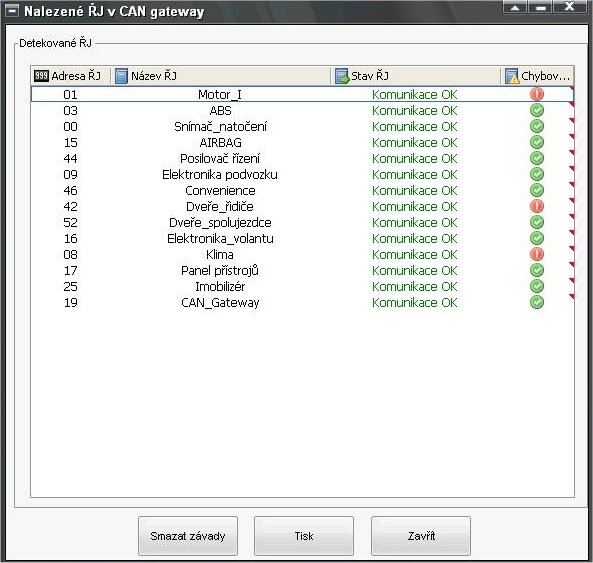The width and height of the screenshot is (593, 563).
Task: Sort by Adresa ŘJ column header
Action: click(x=71, y=76)
